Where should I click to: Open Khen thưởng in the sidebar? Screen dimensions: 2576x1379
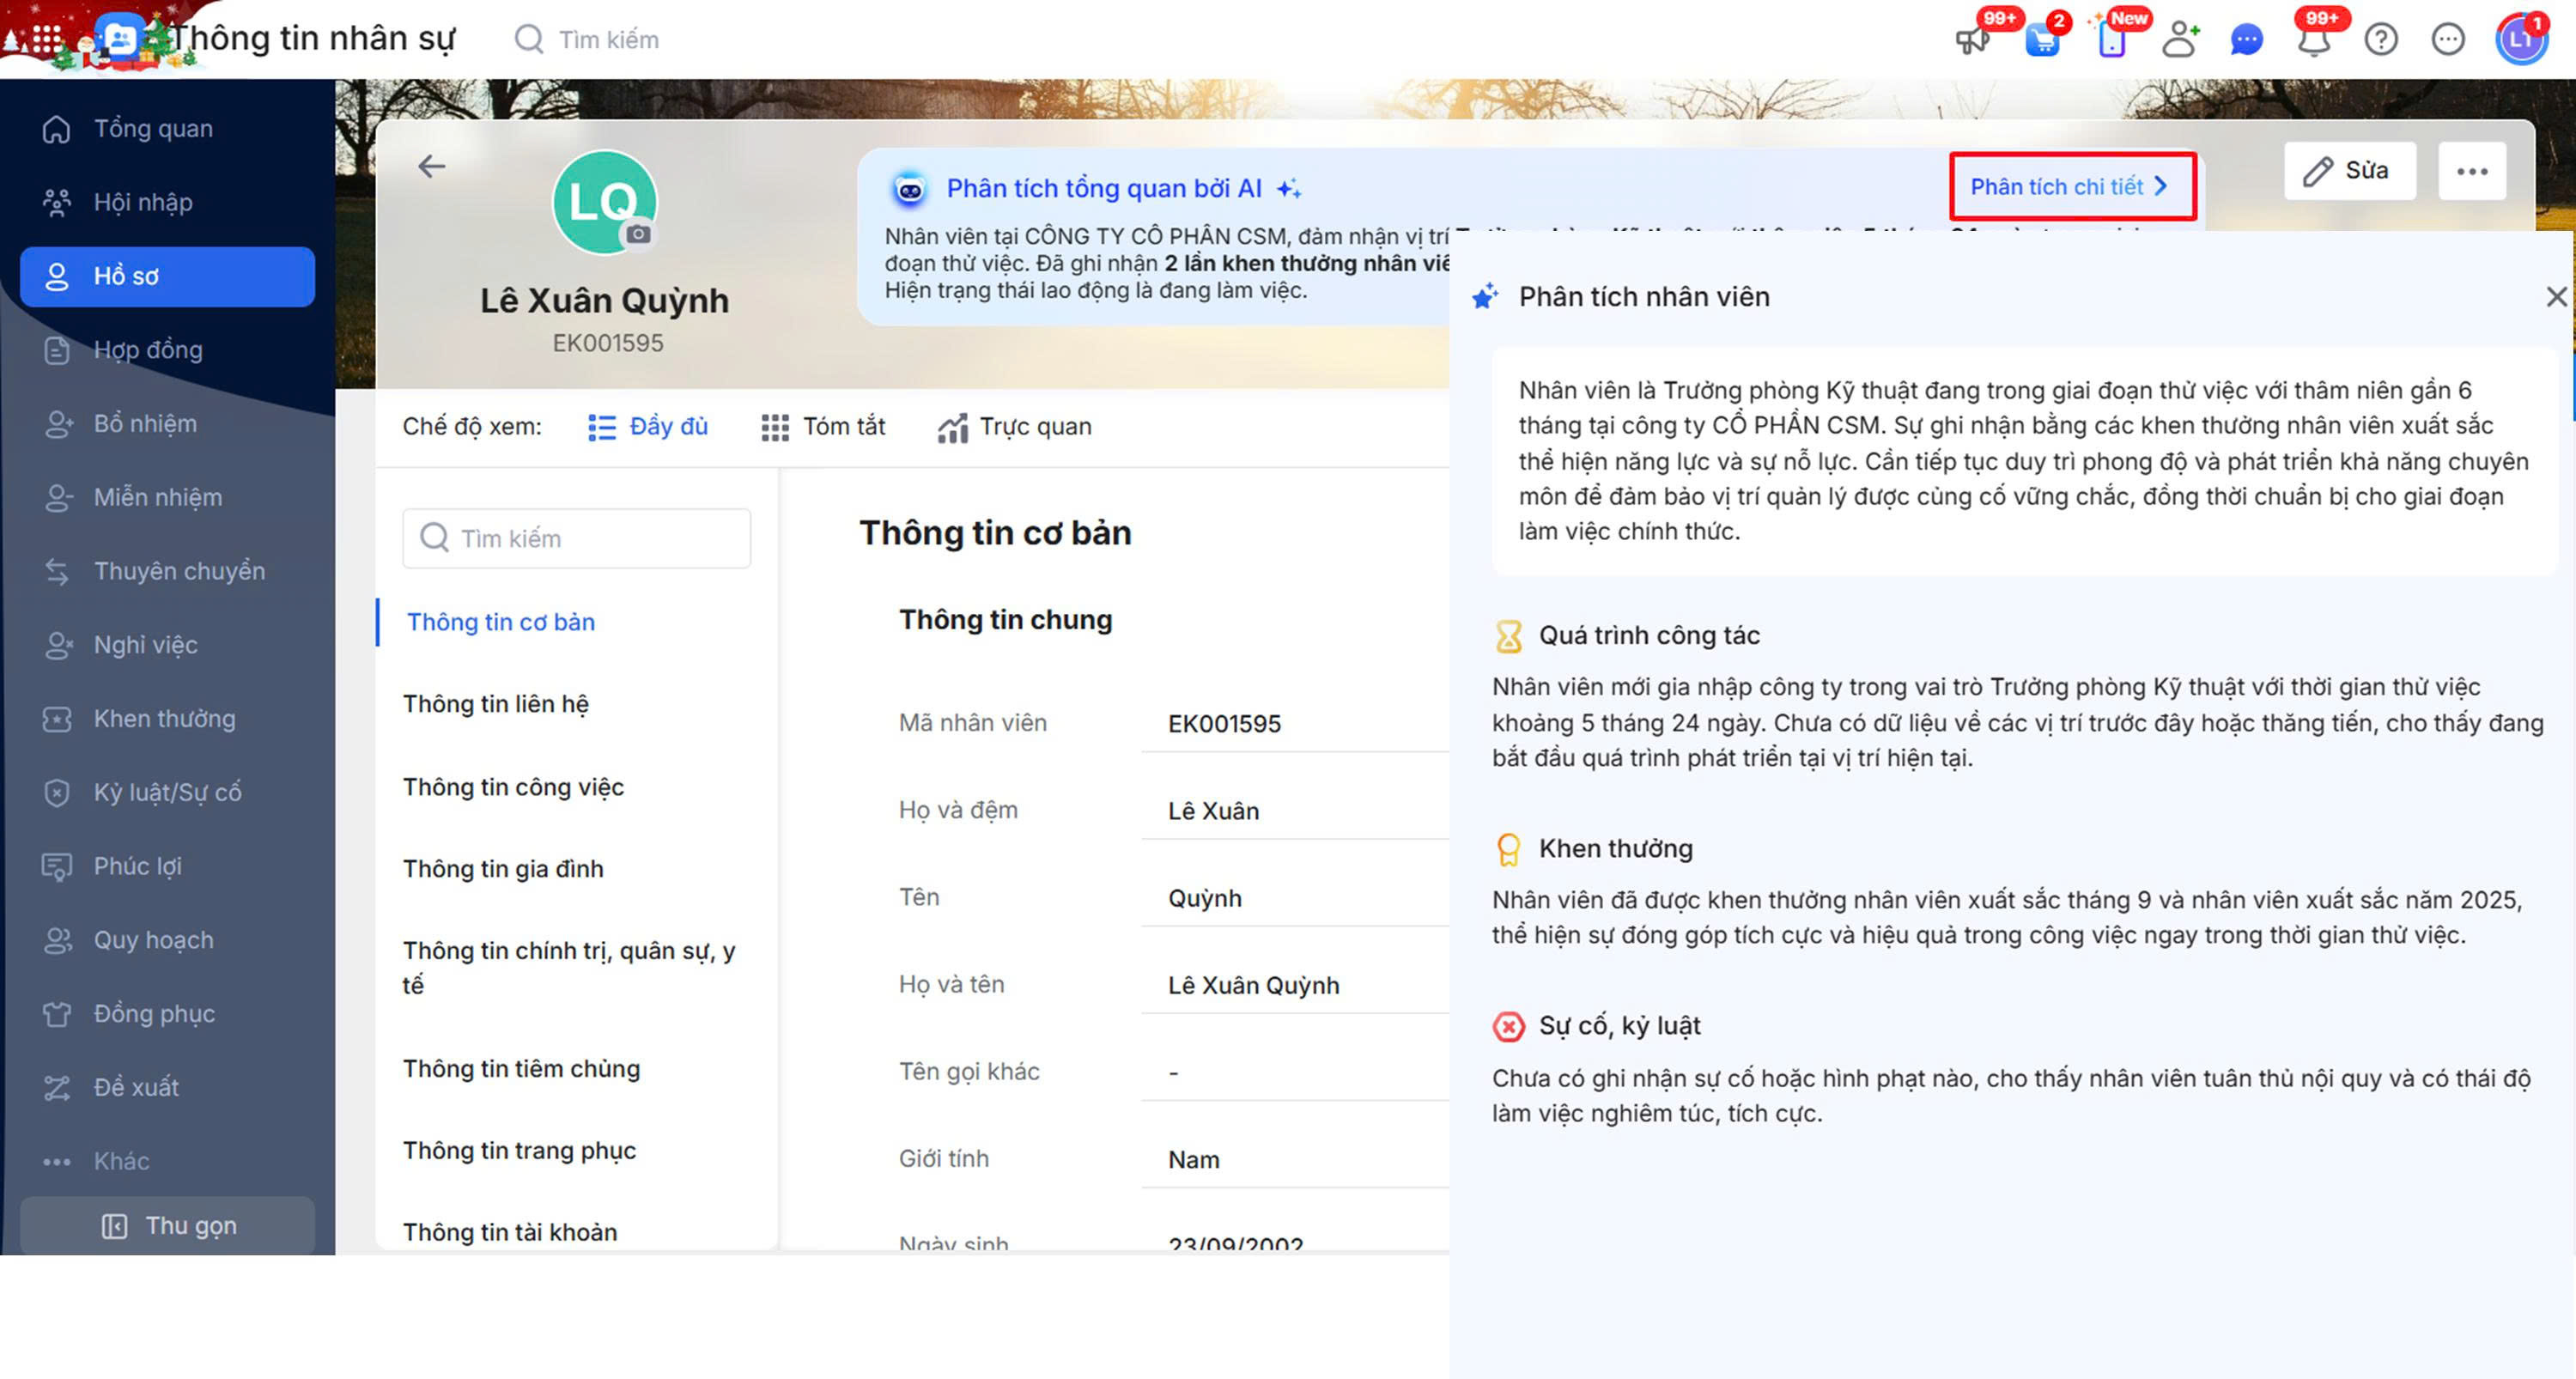click(164, 718)
